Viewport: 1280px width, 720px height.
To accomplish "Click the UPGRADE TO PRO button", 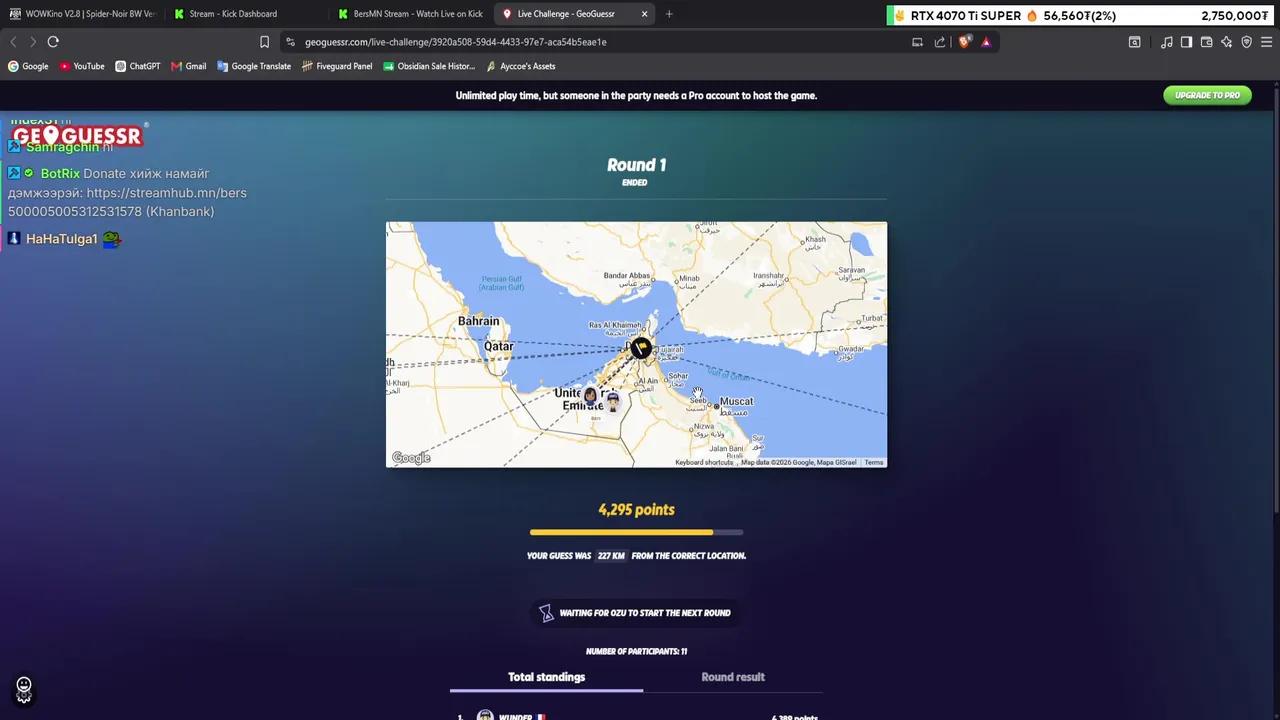I will click(1207, 95).
